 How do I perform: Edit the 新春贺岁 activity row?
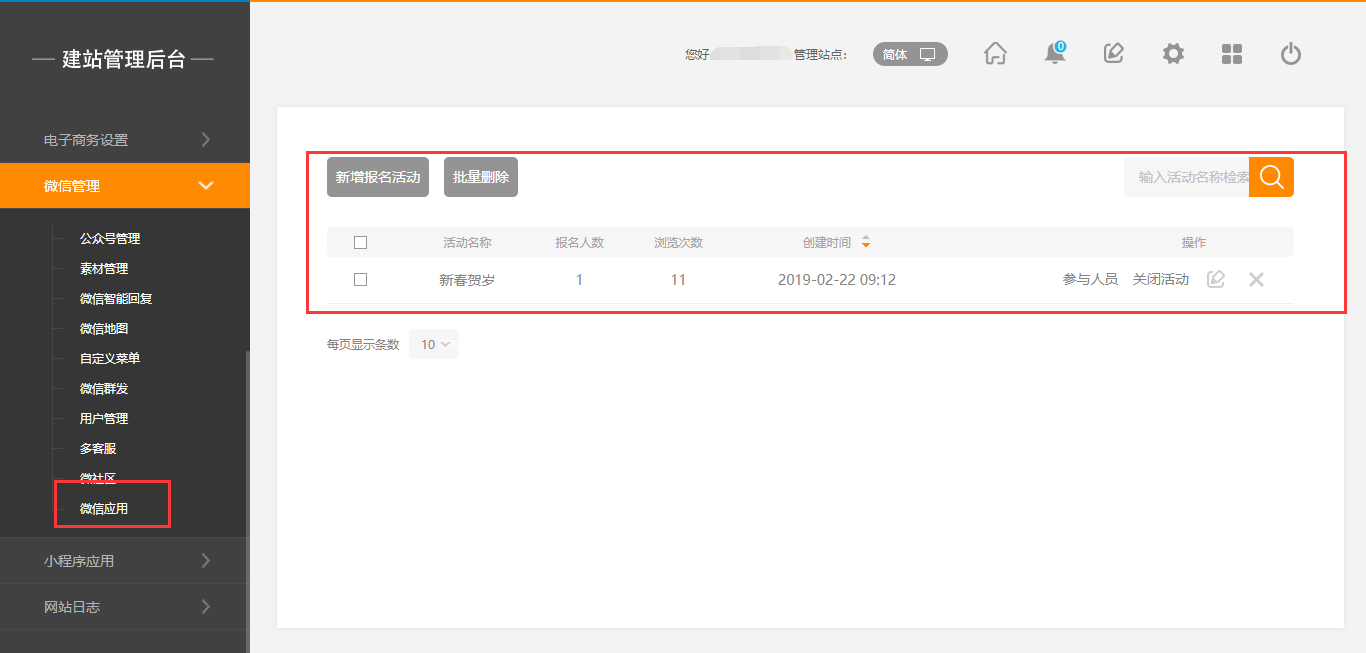[x=1216, y=280]
